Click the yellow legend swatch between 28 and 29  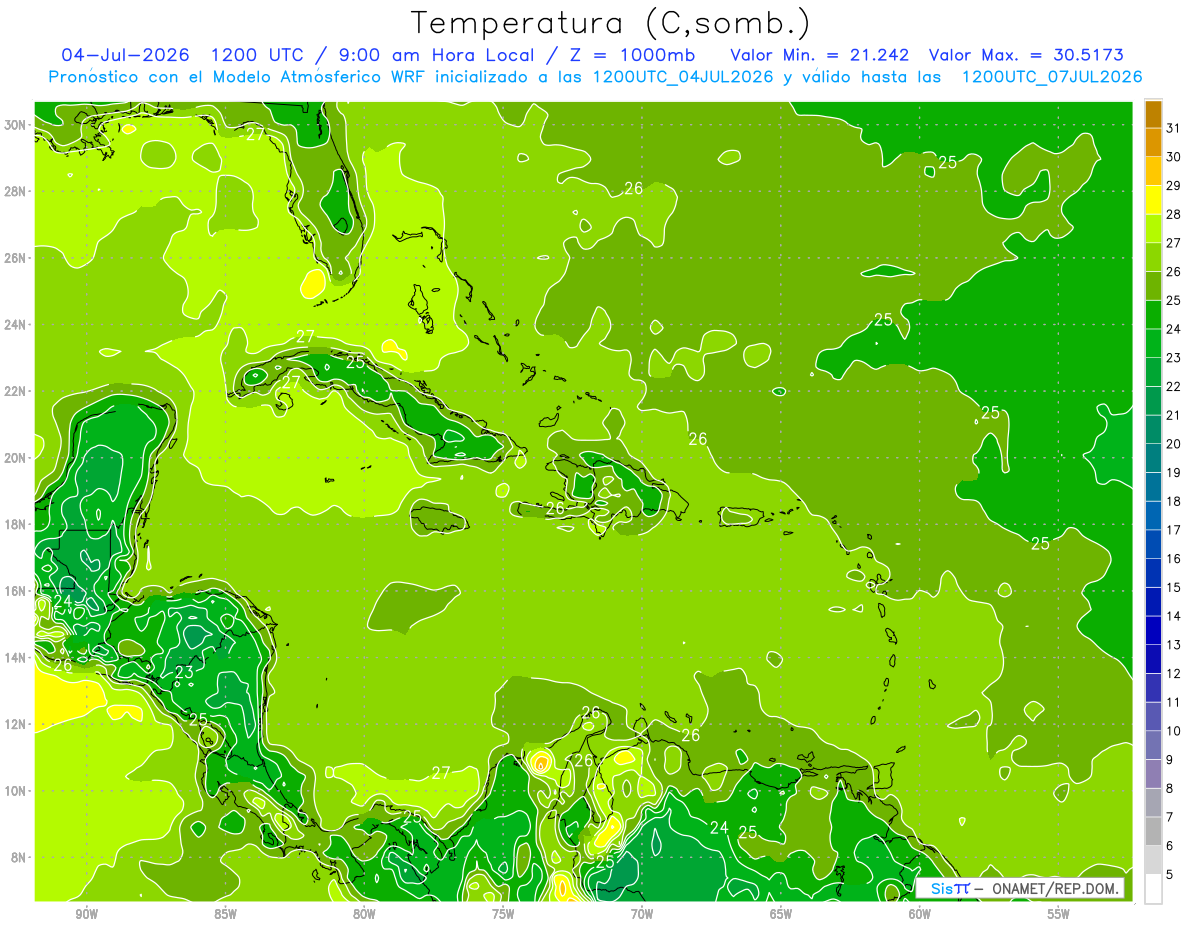1153,200
